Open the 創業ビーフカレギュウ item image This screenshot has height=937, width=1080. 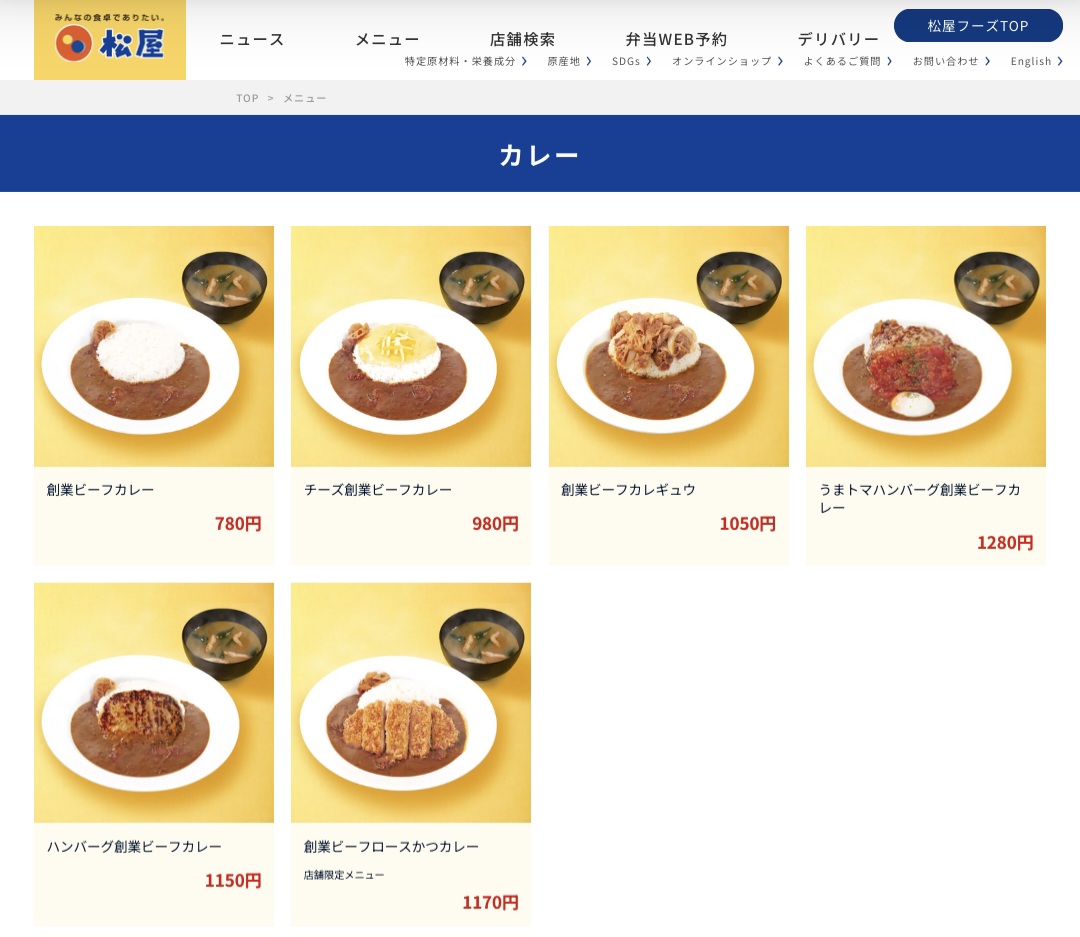pyautogui.click(x=668, y=347)
